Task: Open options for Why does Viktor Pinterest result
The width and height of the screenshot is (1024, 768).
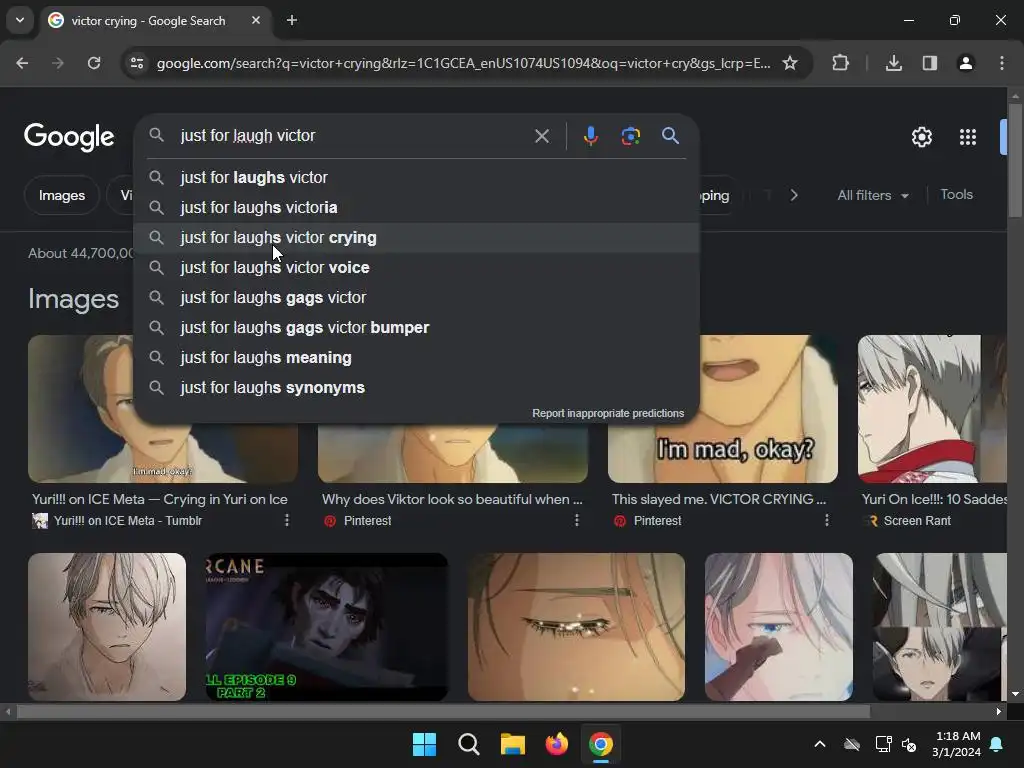Action: tap(577, 520)
